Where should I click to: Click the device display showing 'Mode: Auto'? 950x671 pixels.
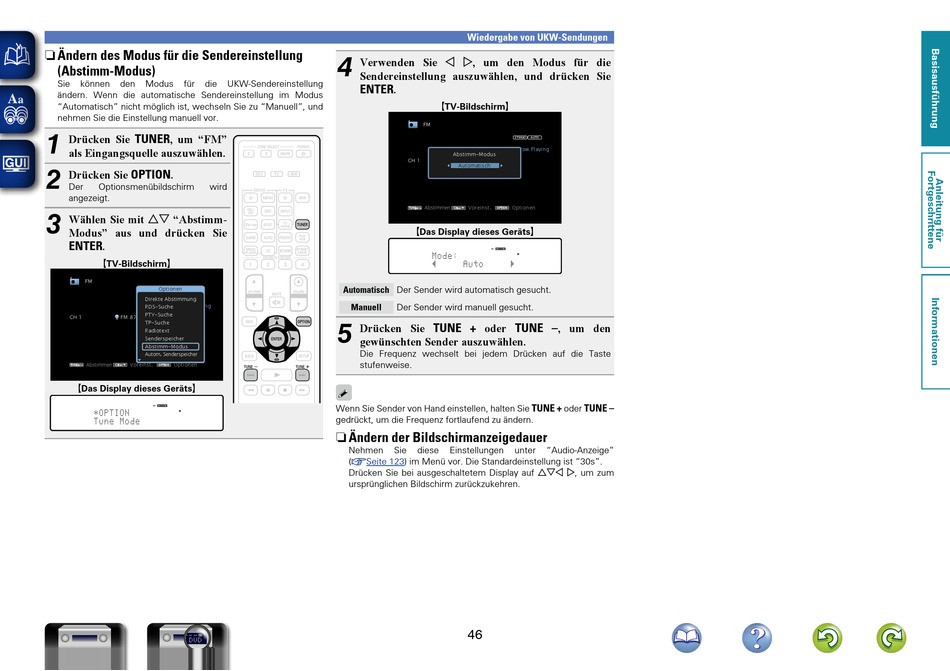(475, 256)
